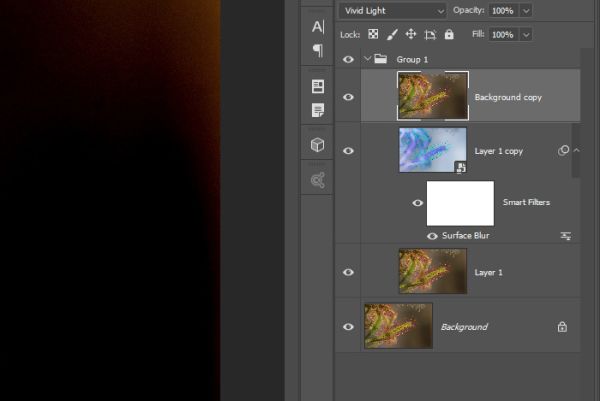Open the Notes panel icon
The image size is (600, 401).
(x=318, y=110)
